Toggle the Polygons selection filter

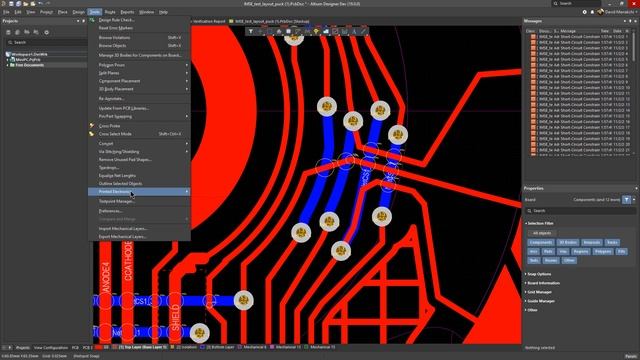tap(603, 251)
